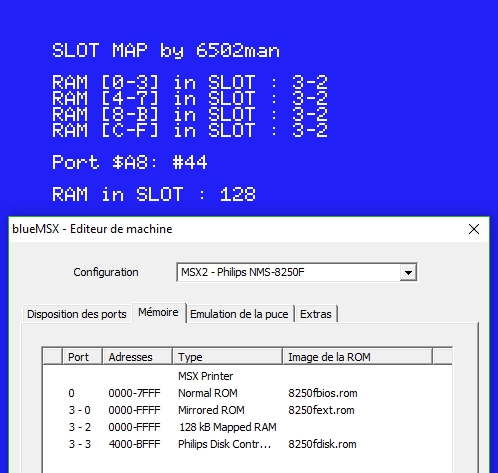Click the 8250fdisk.rom image entry
The width and height of the screenshot is (498, 473).
click(x=322, y=444)
